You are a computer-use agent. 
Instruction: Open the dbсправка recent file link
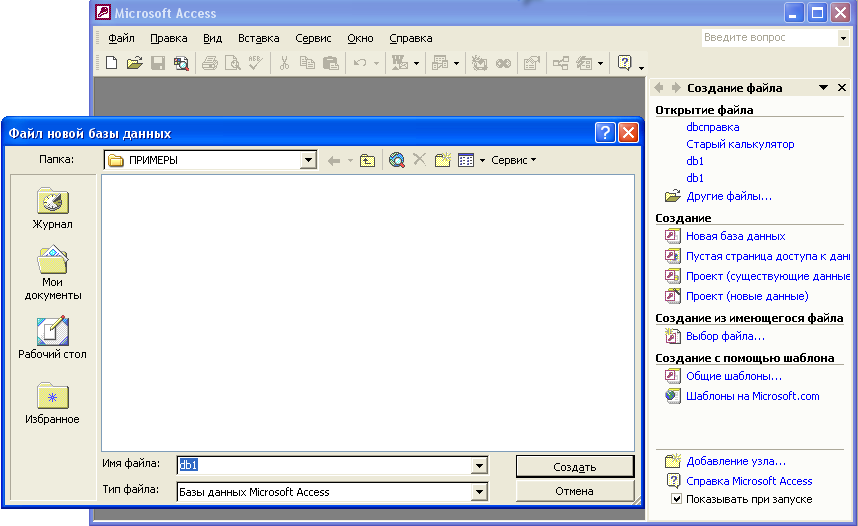[x=712, y=127]
